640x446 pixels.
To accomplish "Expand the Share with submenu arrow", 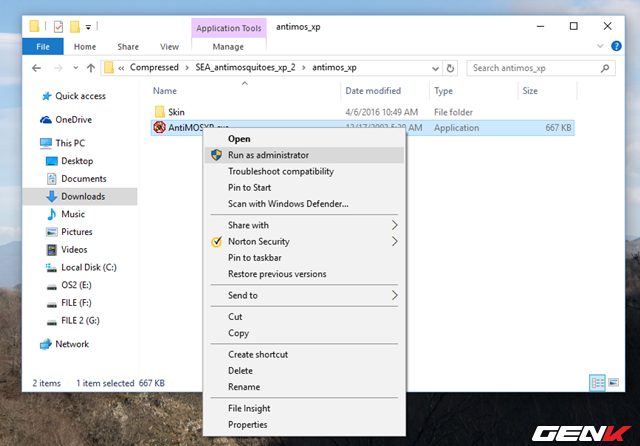I will tap(395, 225).
